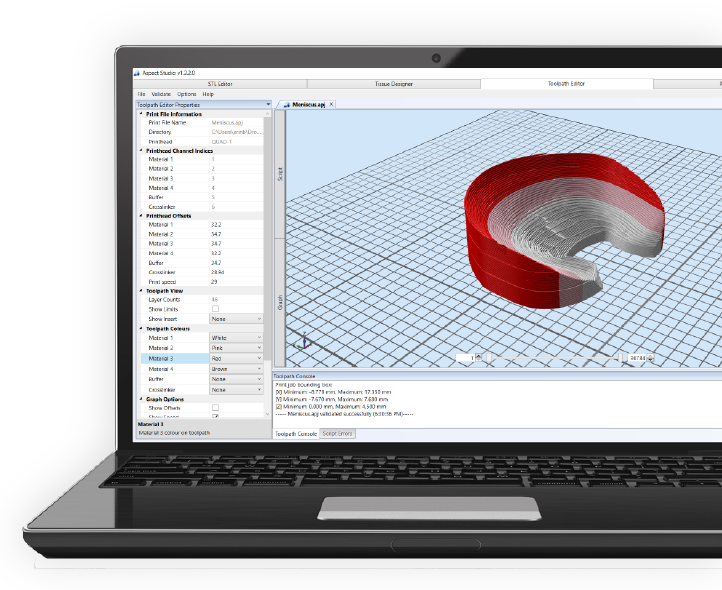Open the vertical Graph side tab
The width and height of the screenshot is (722, 590).
(280, 303)
